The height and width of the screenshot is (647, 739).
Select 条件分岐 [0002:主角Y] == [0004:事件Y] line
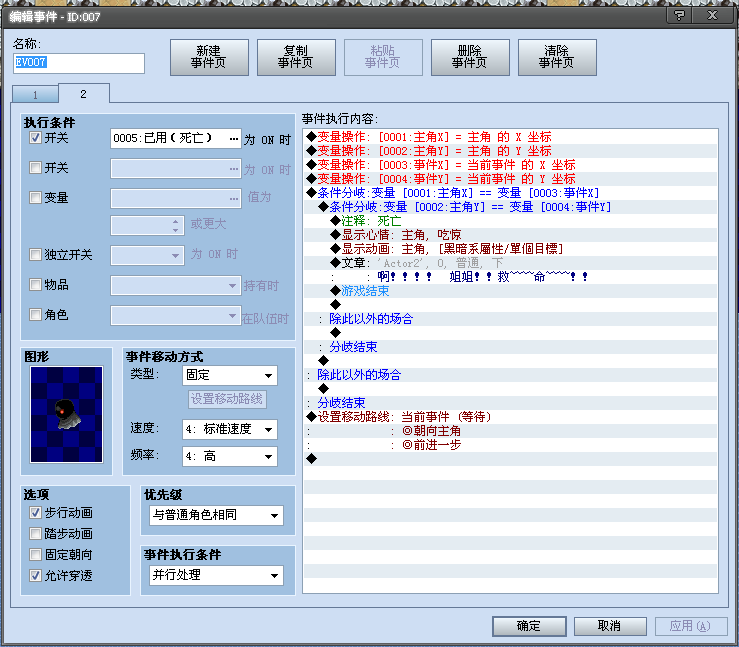click(510, 207)
